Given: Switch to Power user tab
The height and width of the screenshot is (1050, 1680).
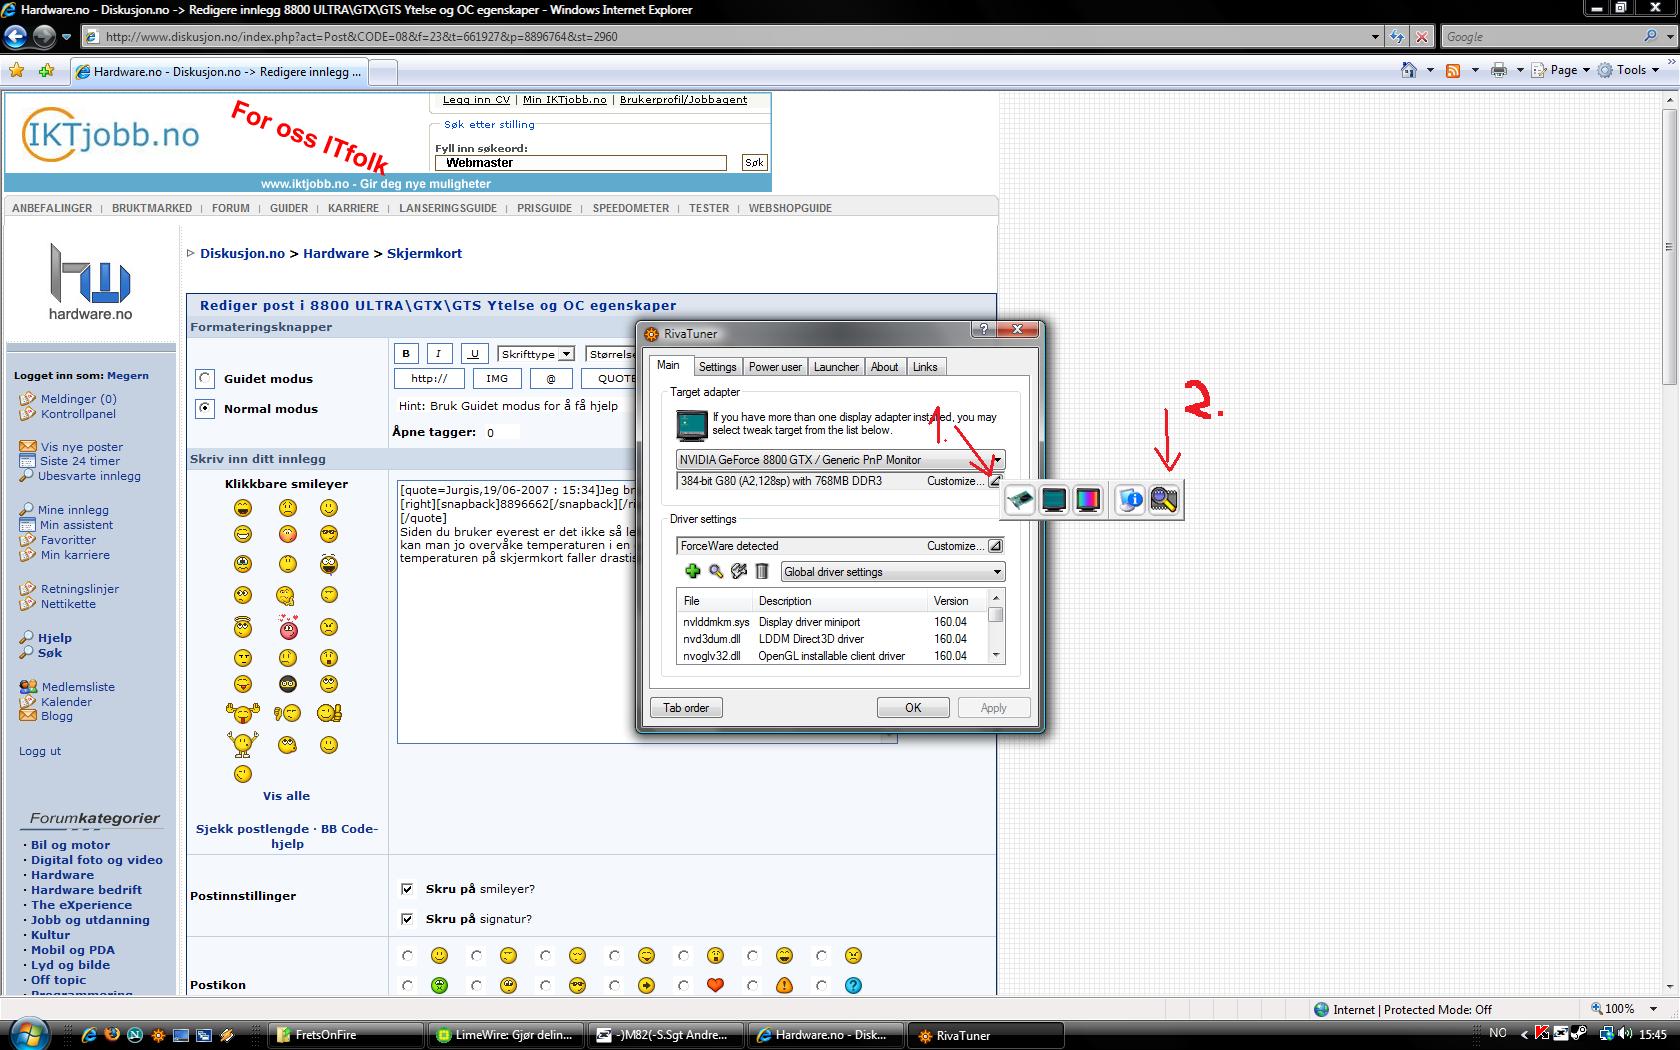Looking at the screenshot, I should pyautogui.click(x=775, y=367).
